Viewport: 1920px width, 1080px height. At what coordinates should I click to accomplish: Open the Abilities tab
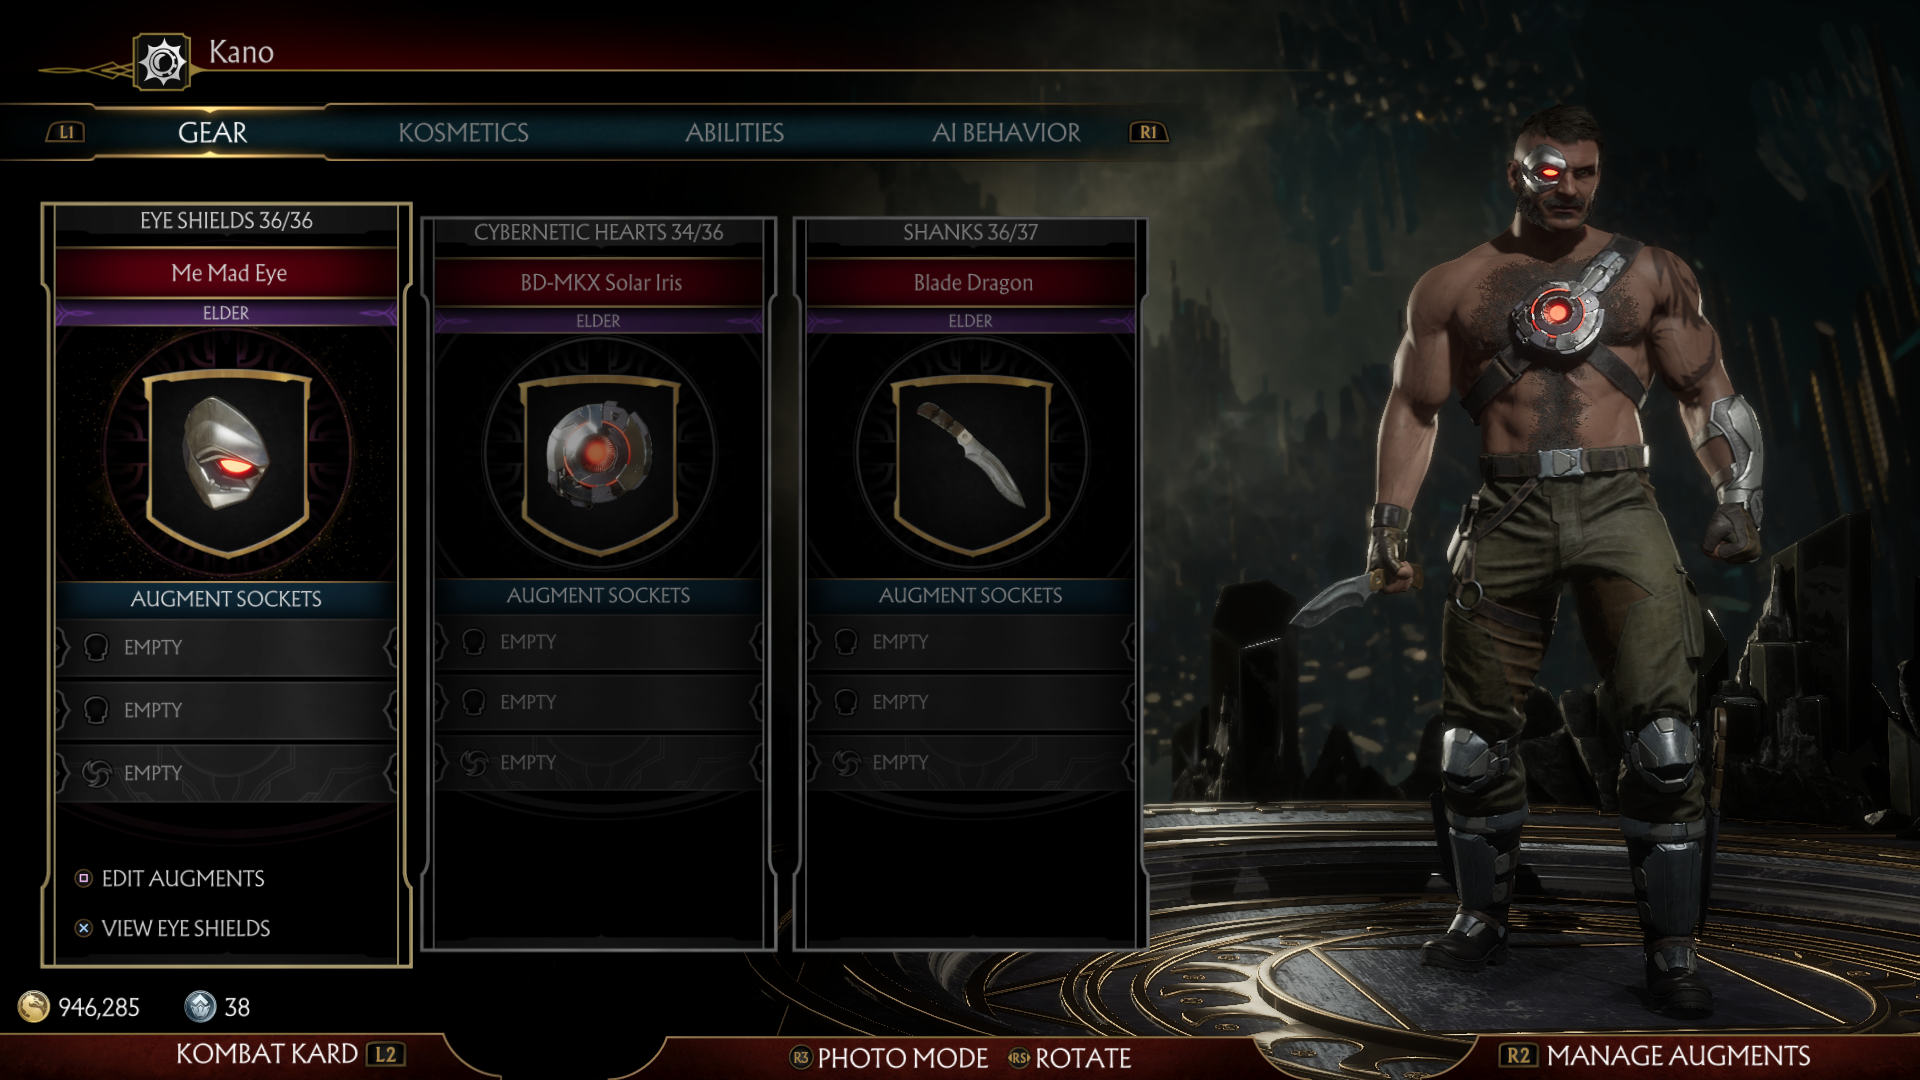734,133
